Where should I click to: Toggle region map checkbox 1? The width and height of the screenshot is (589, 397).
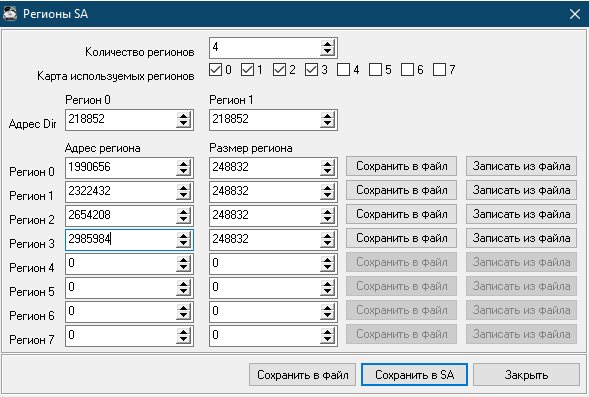click(247, 69)
